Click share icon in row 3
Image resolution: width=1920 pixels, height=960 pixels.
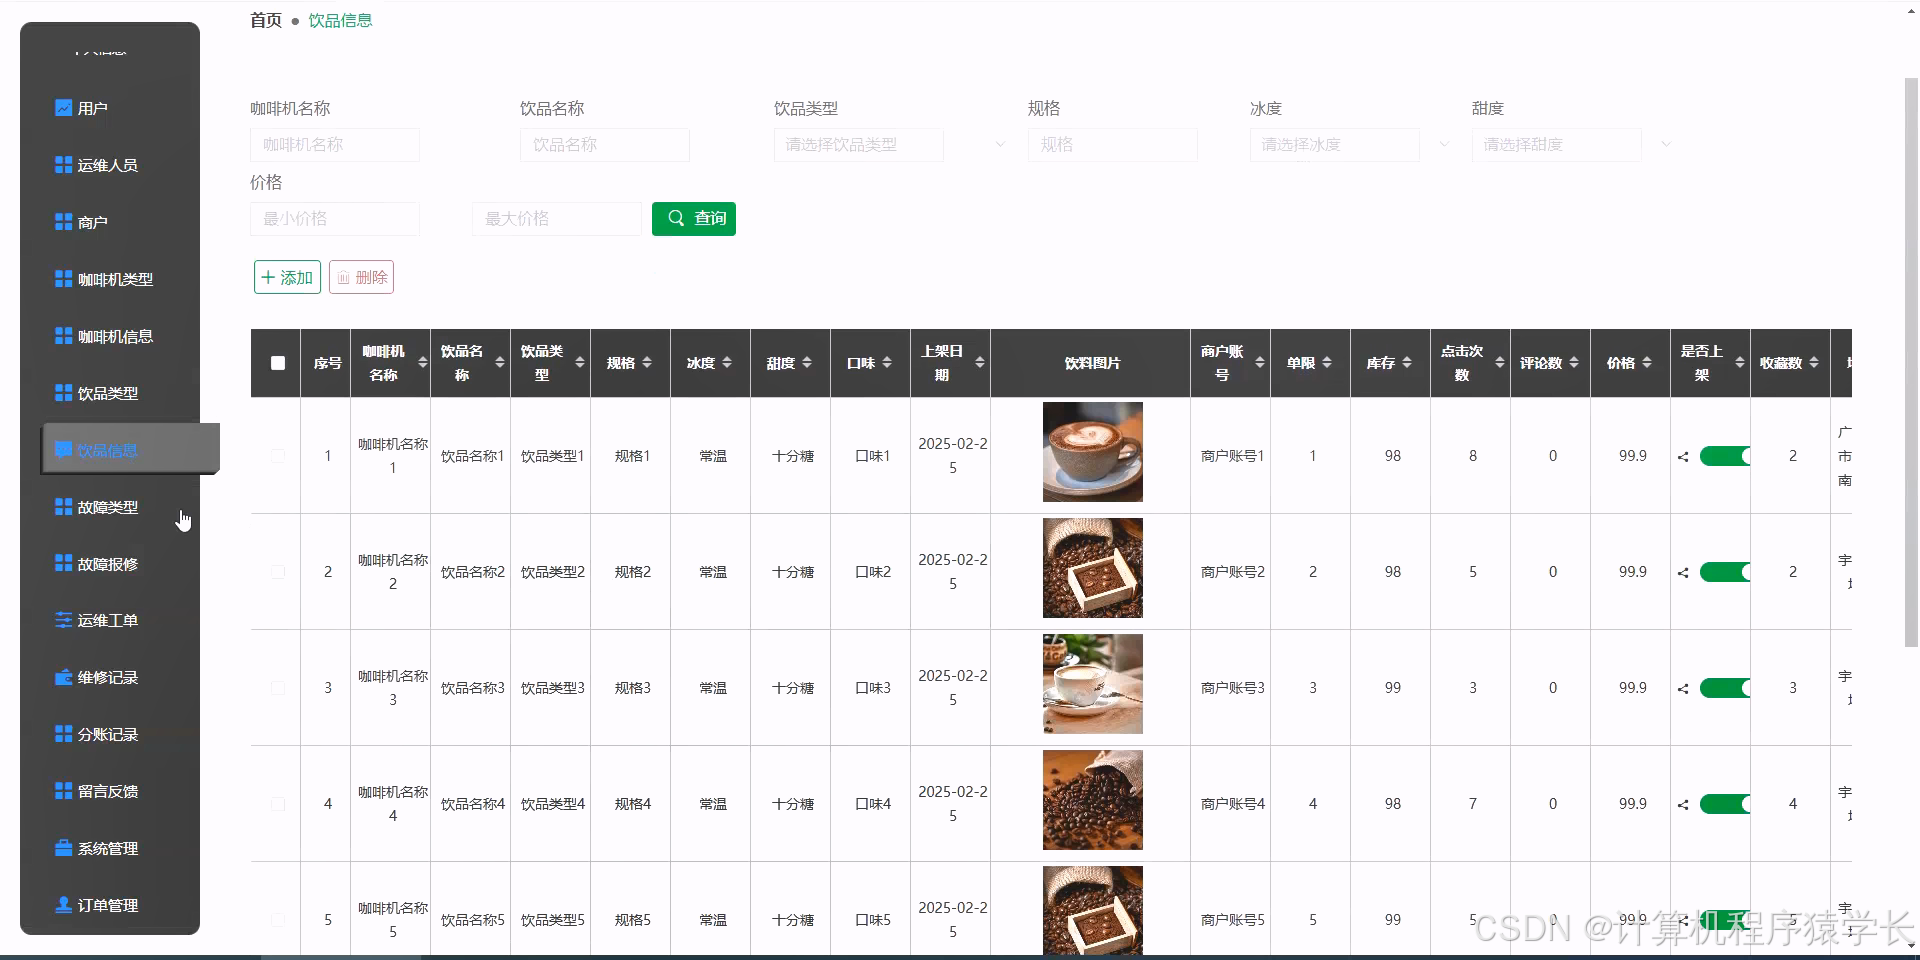coord(1683,688)
